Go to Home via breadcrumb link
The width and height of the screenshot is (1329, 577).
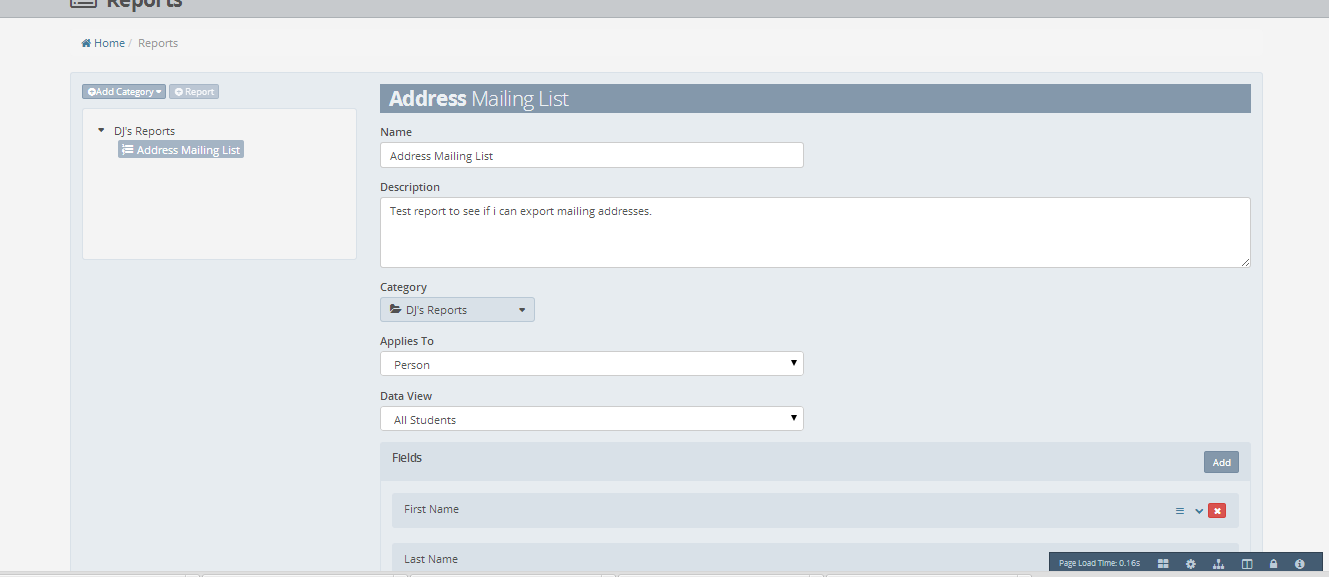coord(109,43)
